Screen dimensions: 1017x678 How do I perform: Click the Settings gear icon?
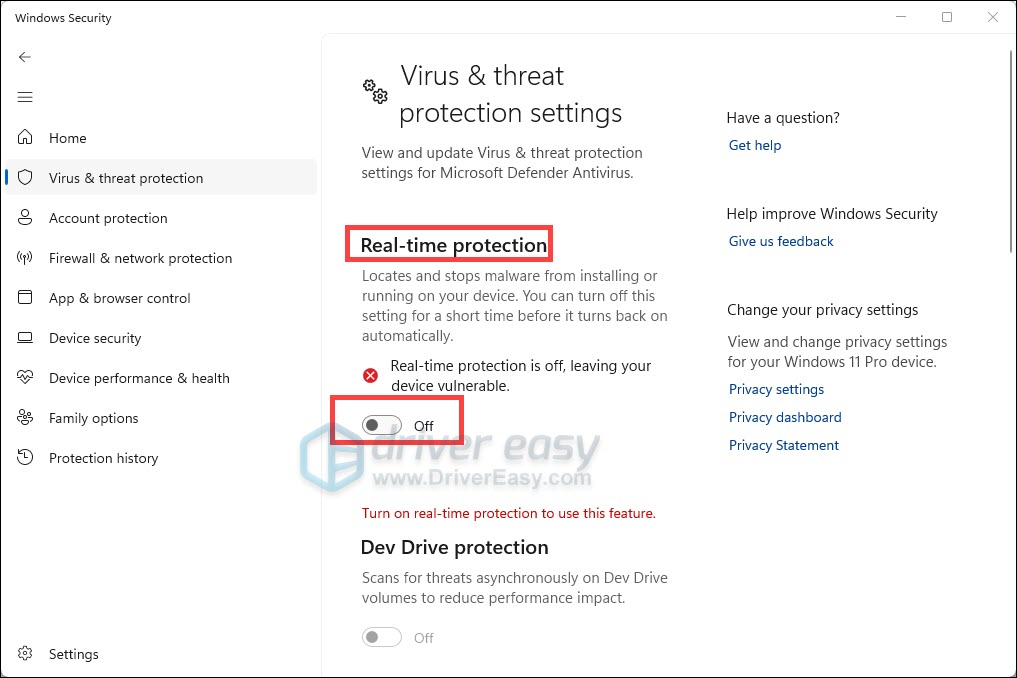click(26, 654)
